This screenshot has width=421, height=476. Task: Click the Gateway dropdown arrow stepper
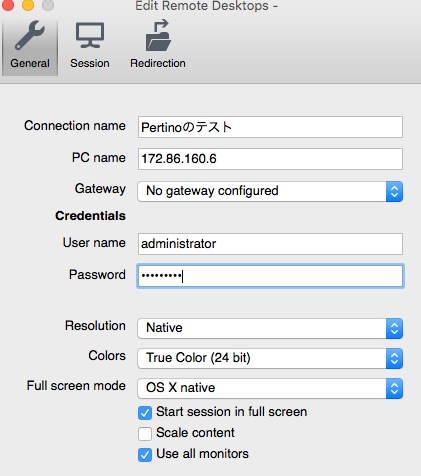point(394,191)
